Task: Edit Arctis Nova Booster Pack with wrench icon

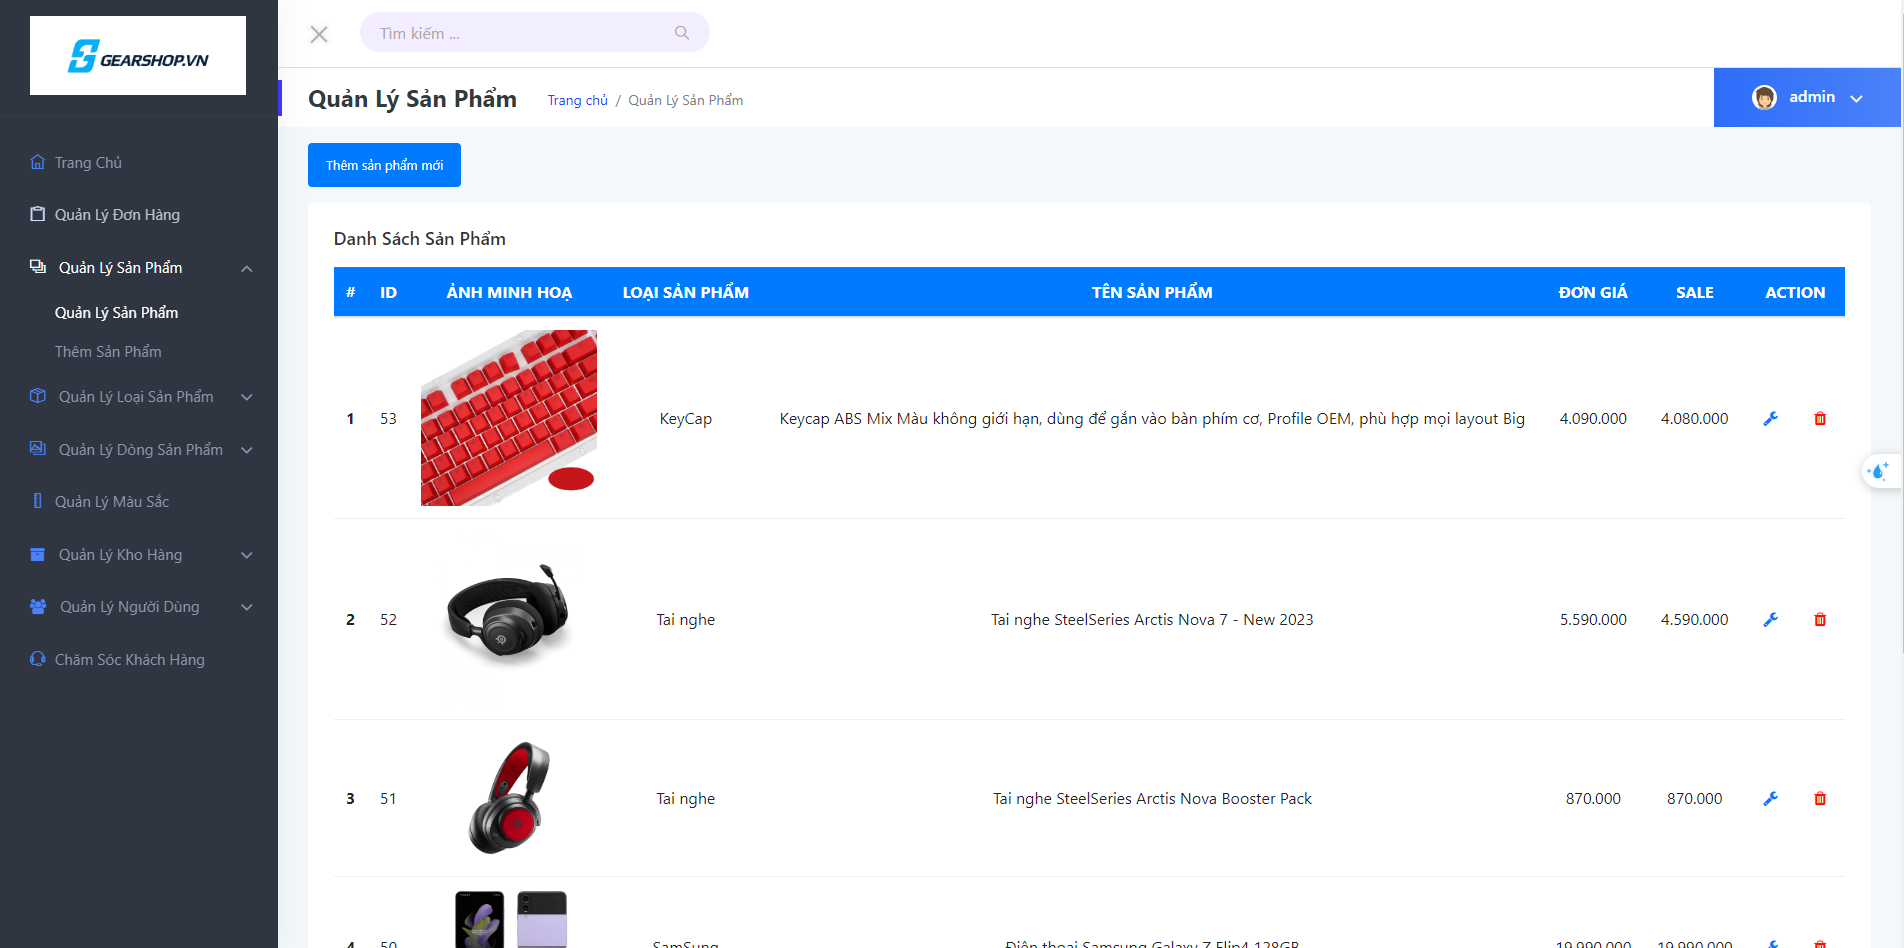Action: 1770,799
